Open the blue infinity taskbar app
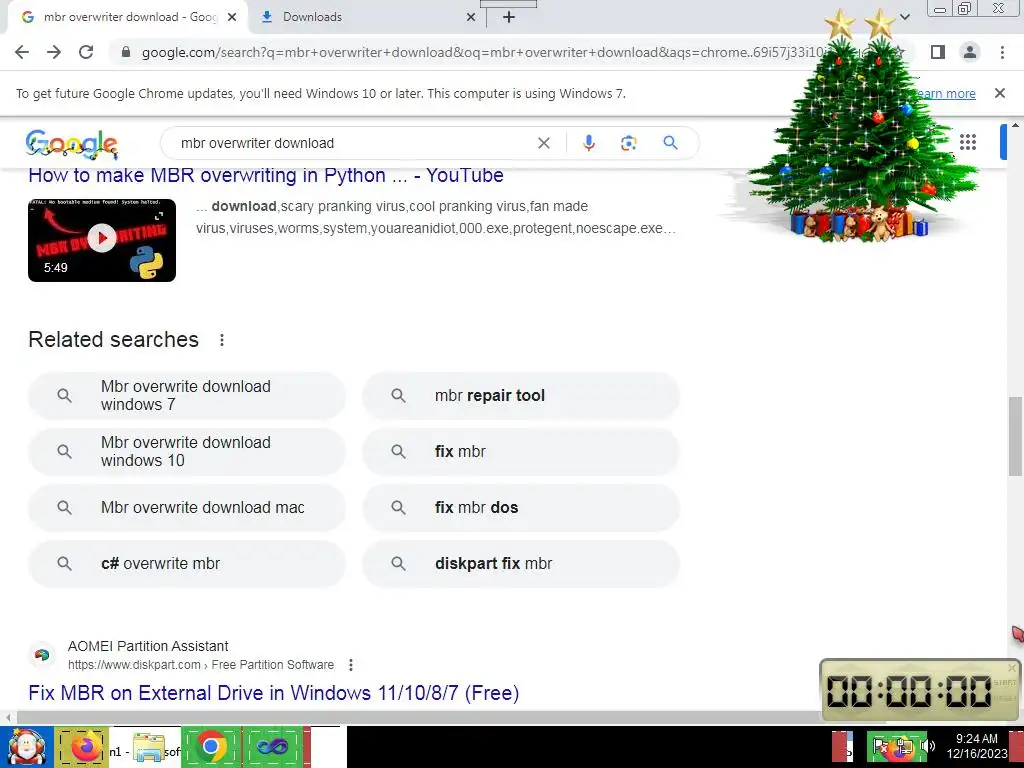1024x768 pixels. click(272, 746)
